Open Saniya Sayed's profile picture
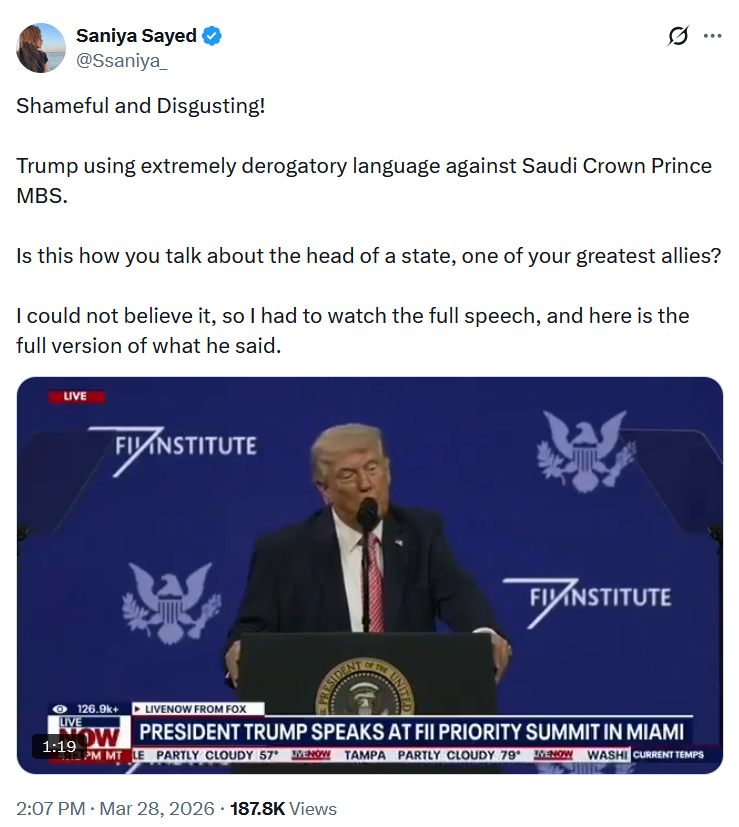Screen dimensions: 739x827 point(41,47)
